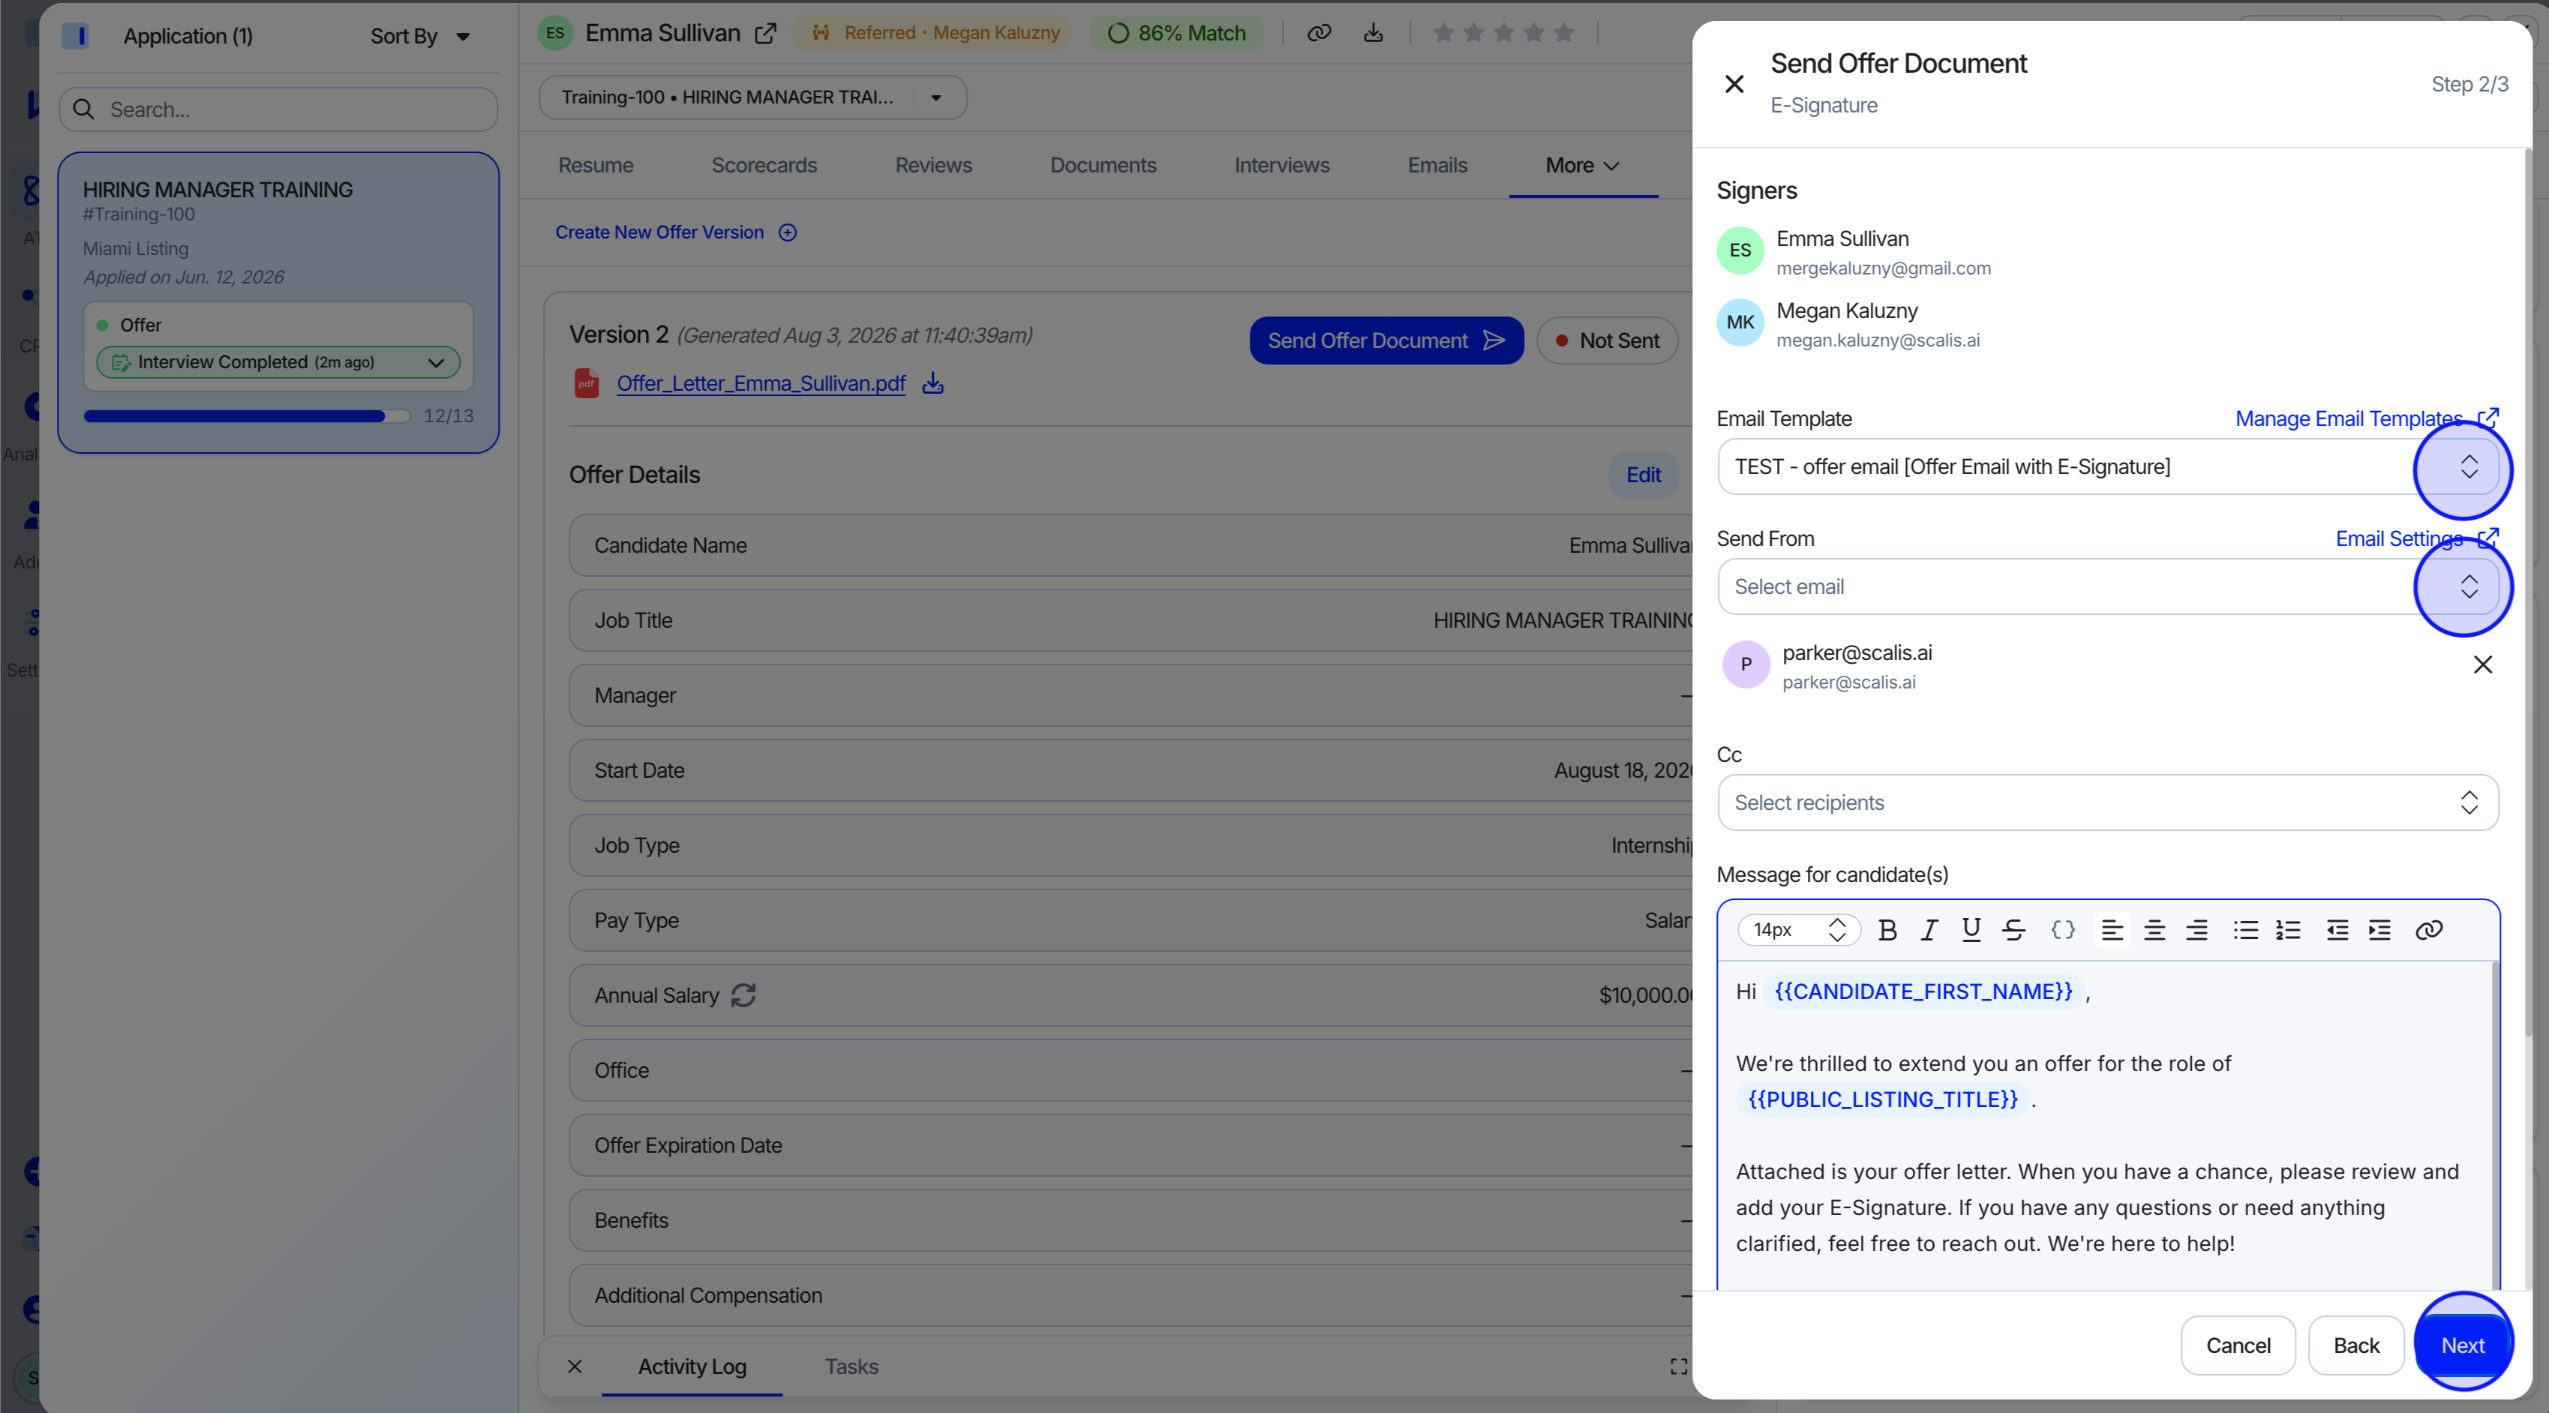
Task: Open Offer_Letter_Emma_Sullivan.pdf file link
Action: (761, 383)
